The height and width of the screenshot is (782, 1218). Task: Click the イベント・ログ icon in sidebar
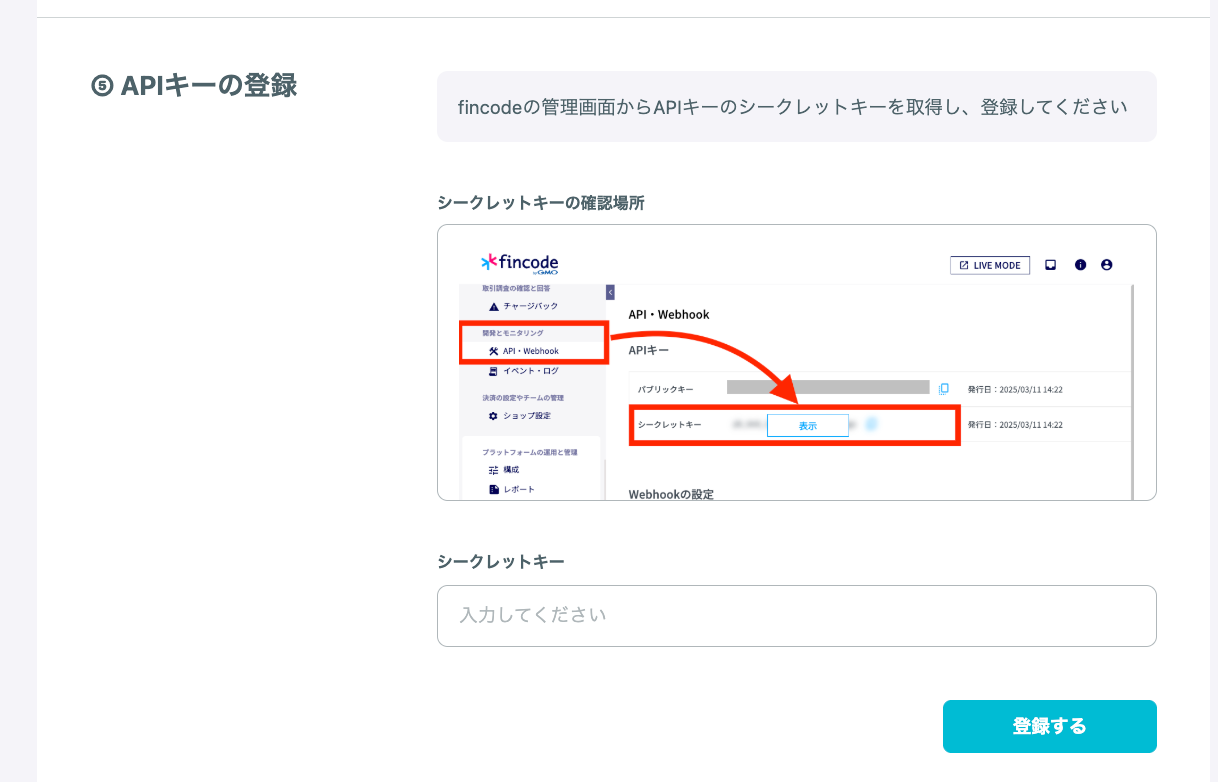493,371
